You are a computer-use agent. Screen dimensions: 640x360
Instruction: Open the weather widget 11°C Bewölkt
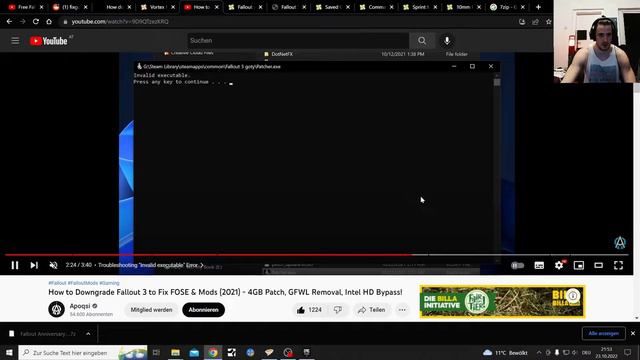tap(506, 353)
